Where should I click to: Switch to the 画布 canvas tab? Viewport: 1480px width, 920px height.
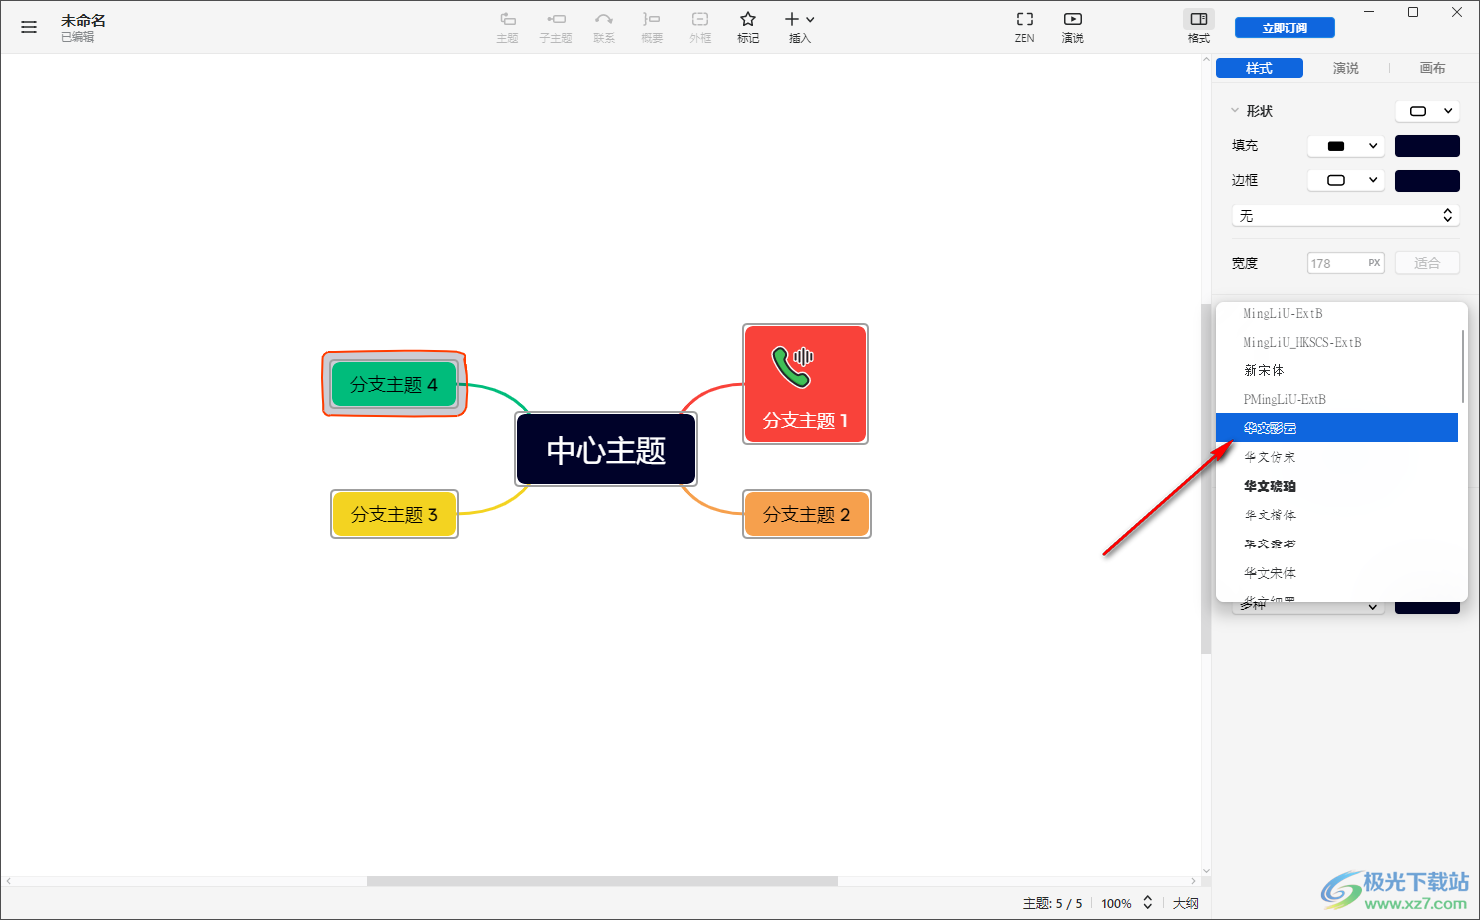click(x=1432, y=68)
